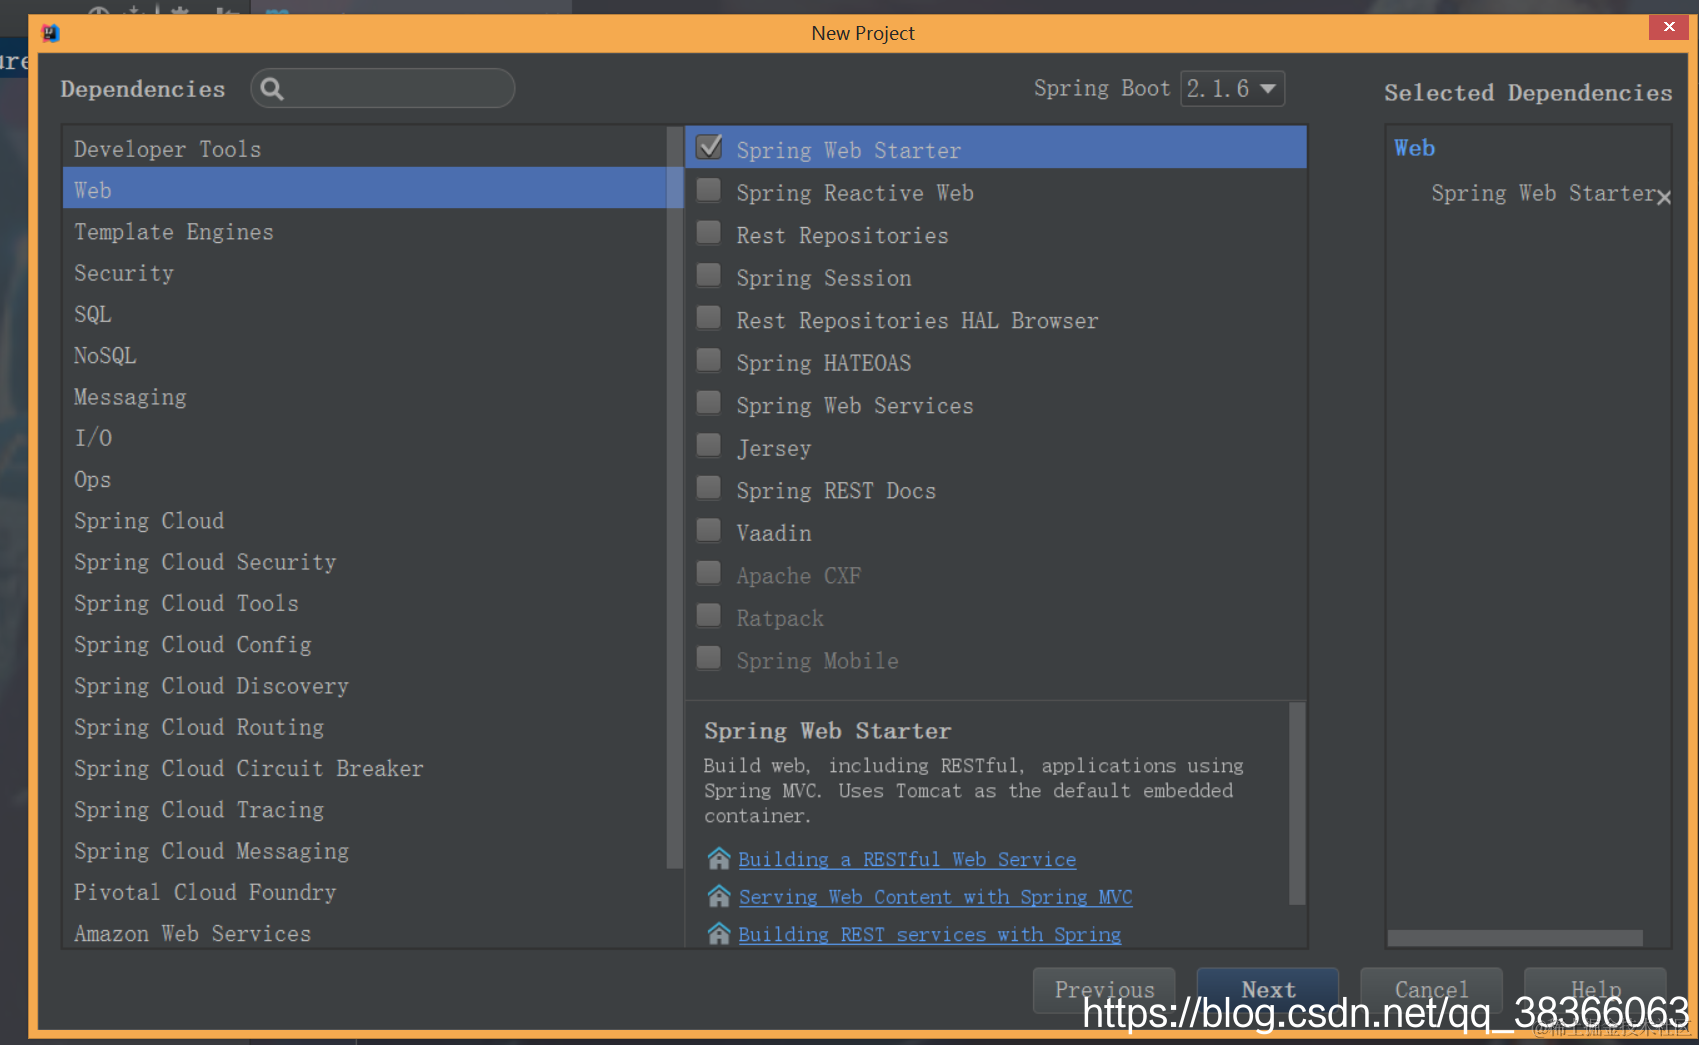Click the description panel vertical scrollbar

(1297, 803)
